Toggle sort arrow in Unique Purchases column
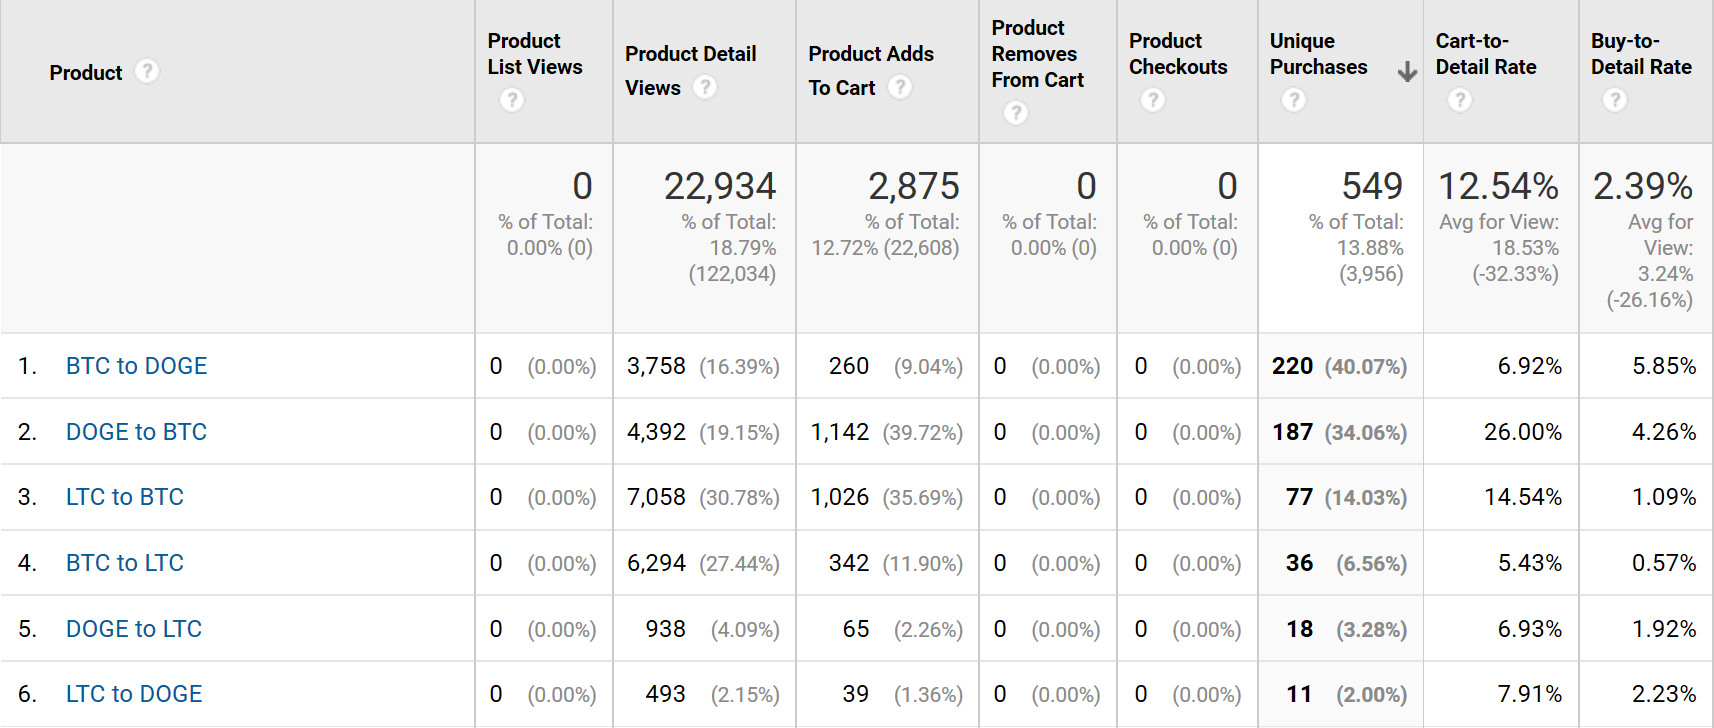 click(x=1407, y=72)
